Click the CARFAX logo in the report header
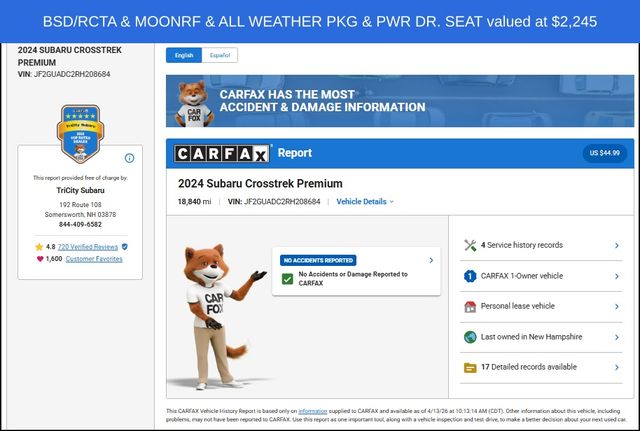 click(x=222, y=153)
